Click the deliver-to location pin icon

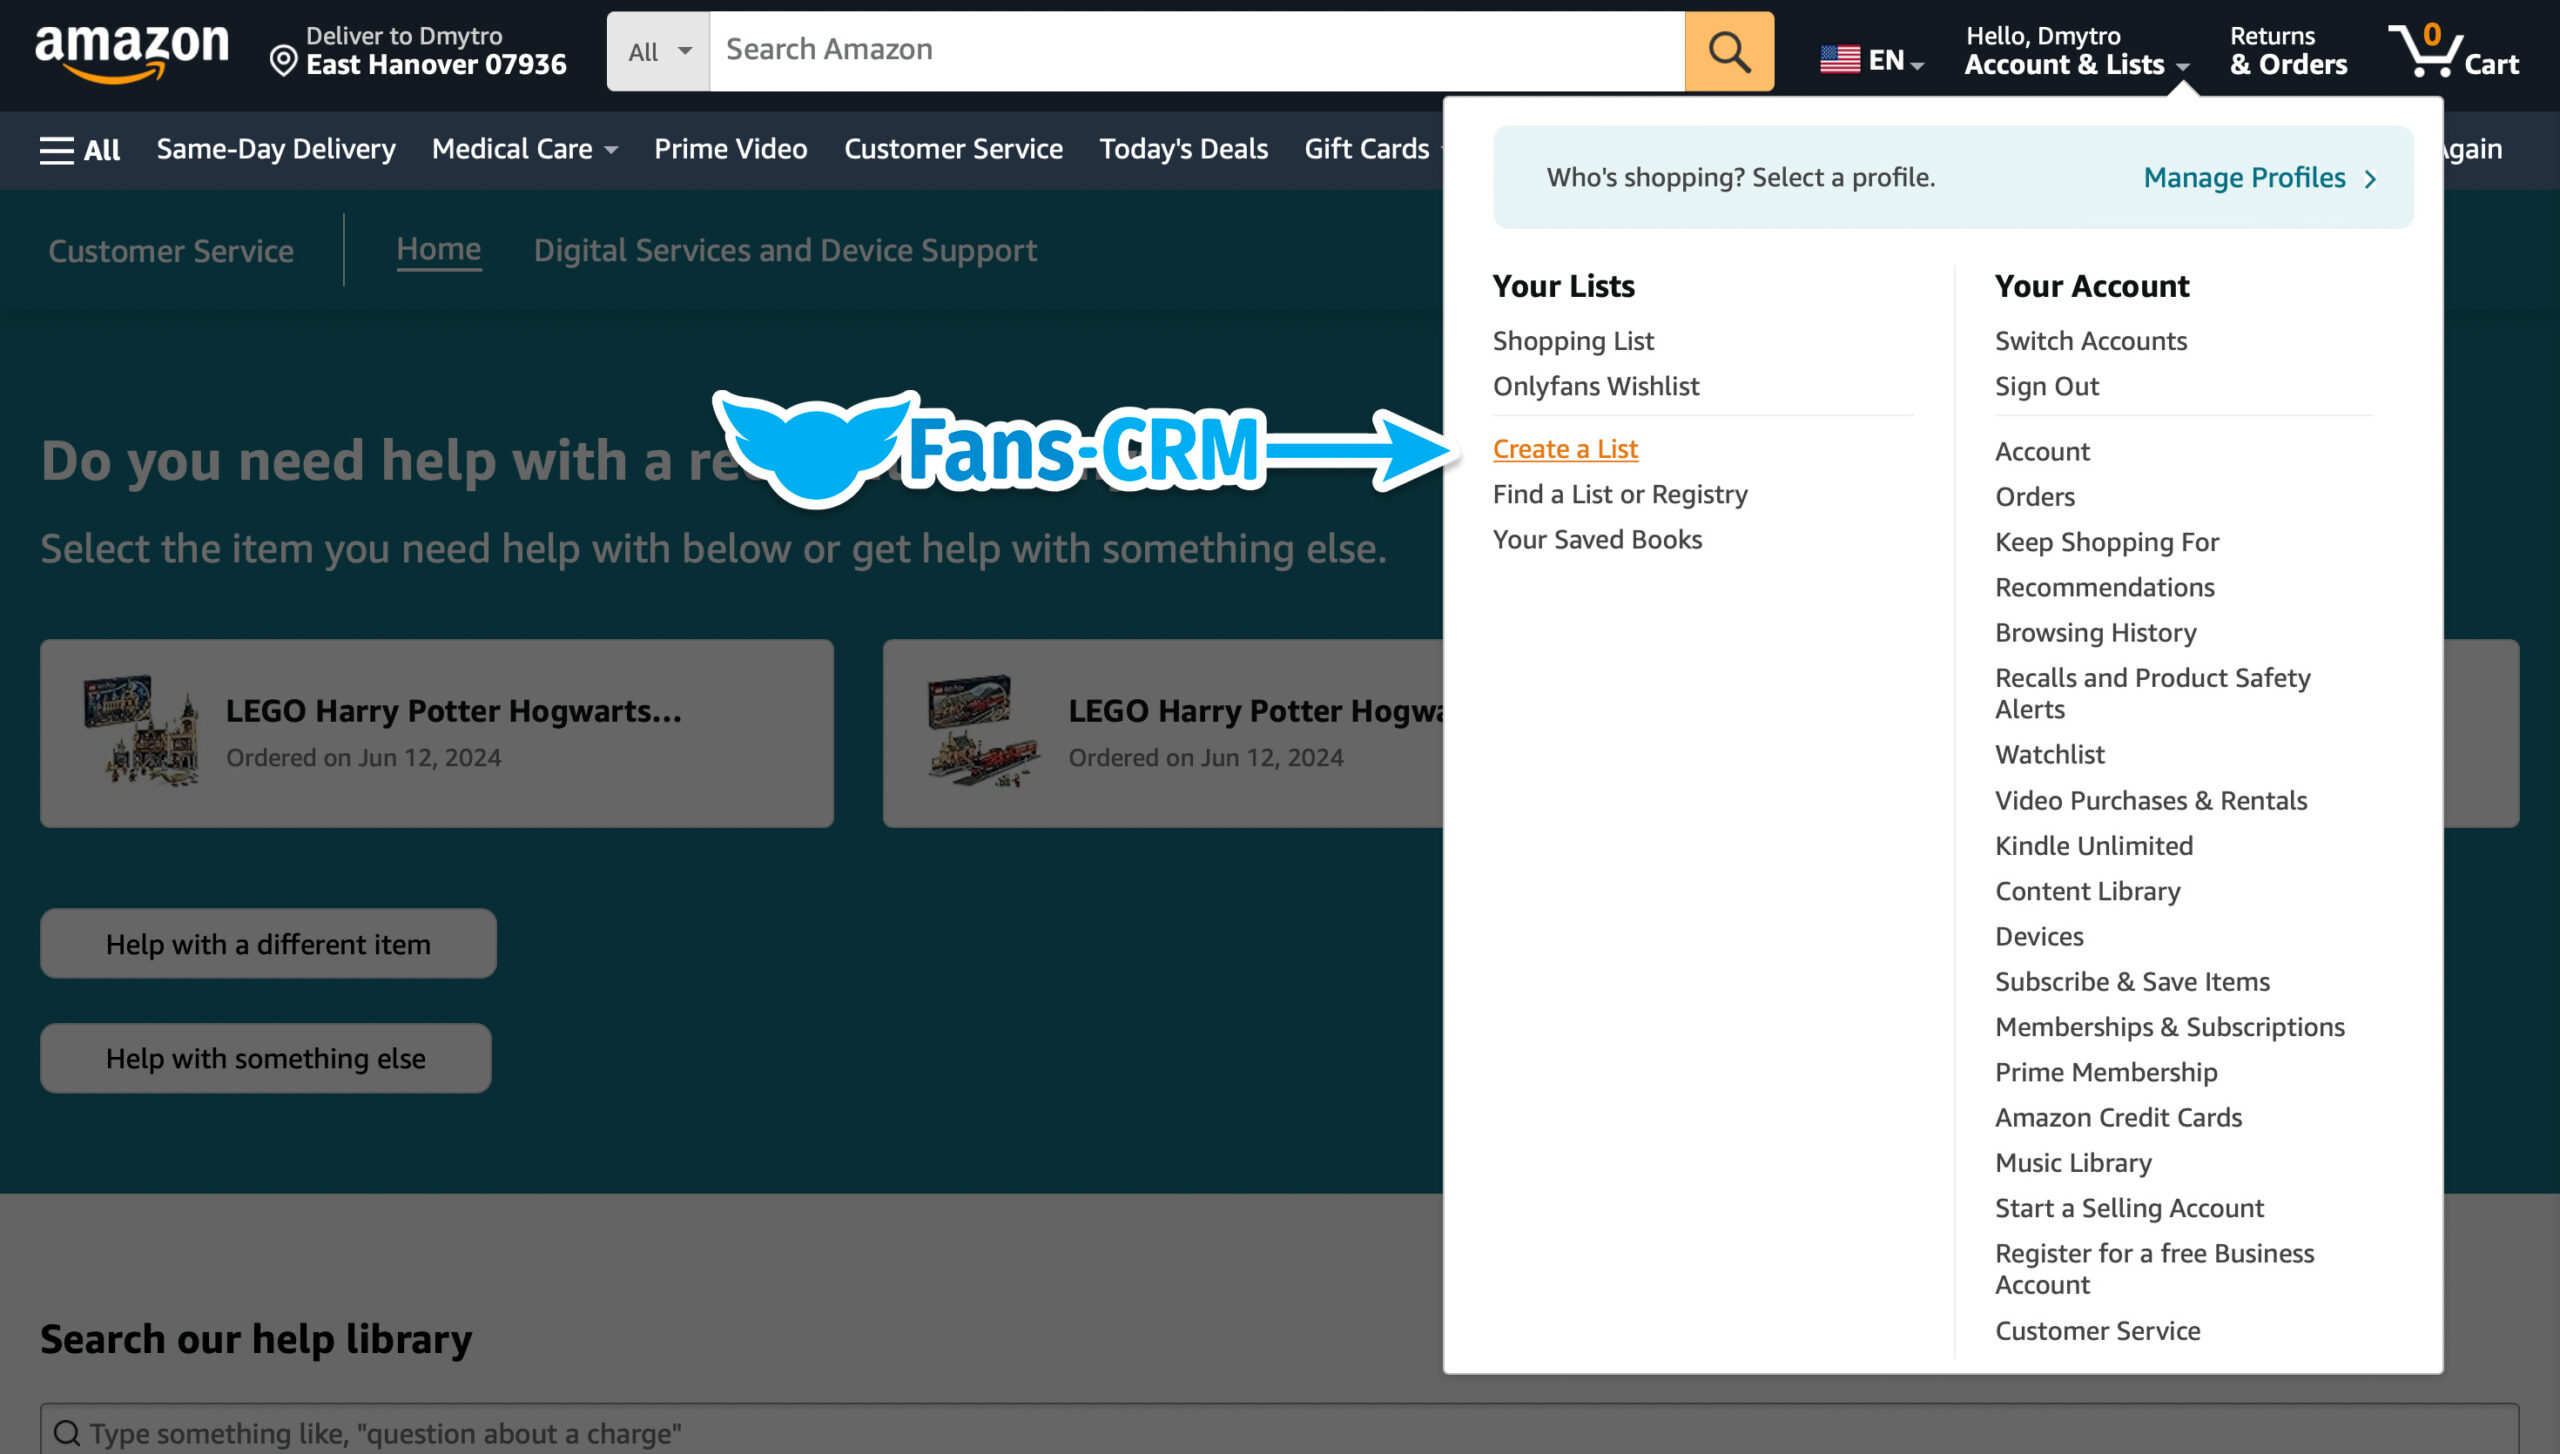click(284, 62)
